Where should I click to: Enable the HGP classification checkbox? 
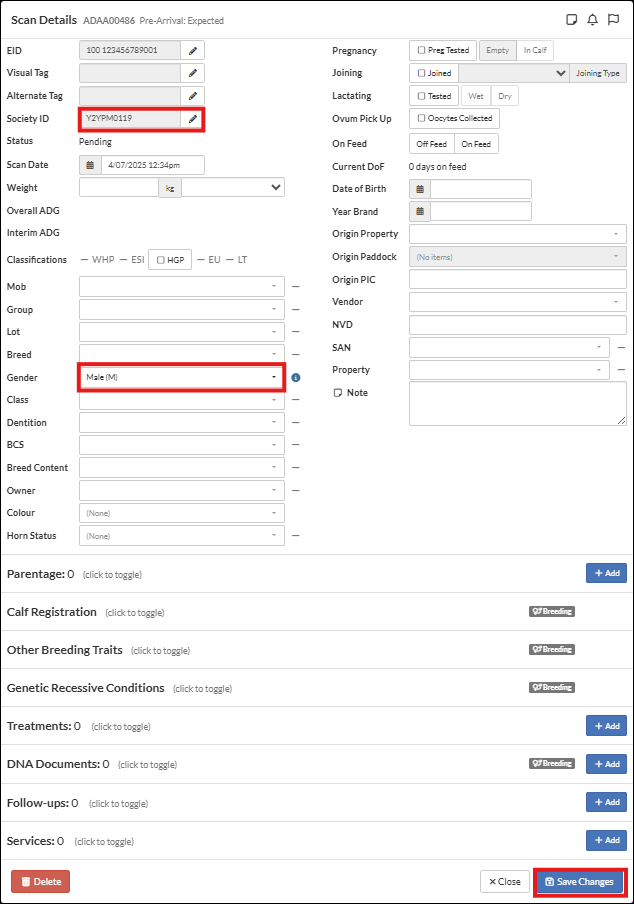pos(161,260)
